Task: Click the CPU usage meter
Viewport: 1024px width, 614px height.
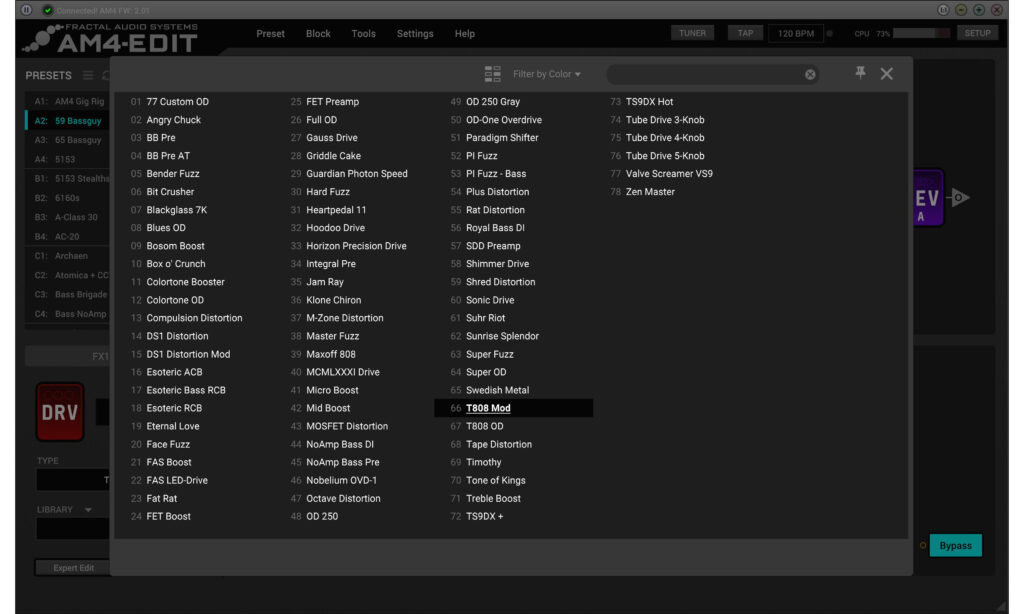Action: pos(921,33)
